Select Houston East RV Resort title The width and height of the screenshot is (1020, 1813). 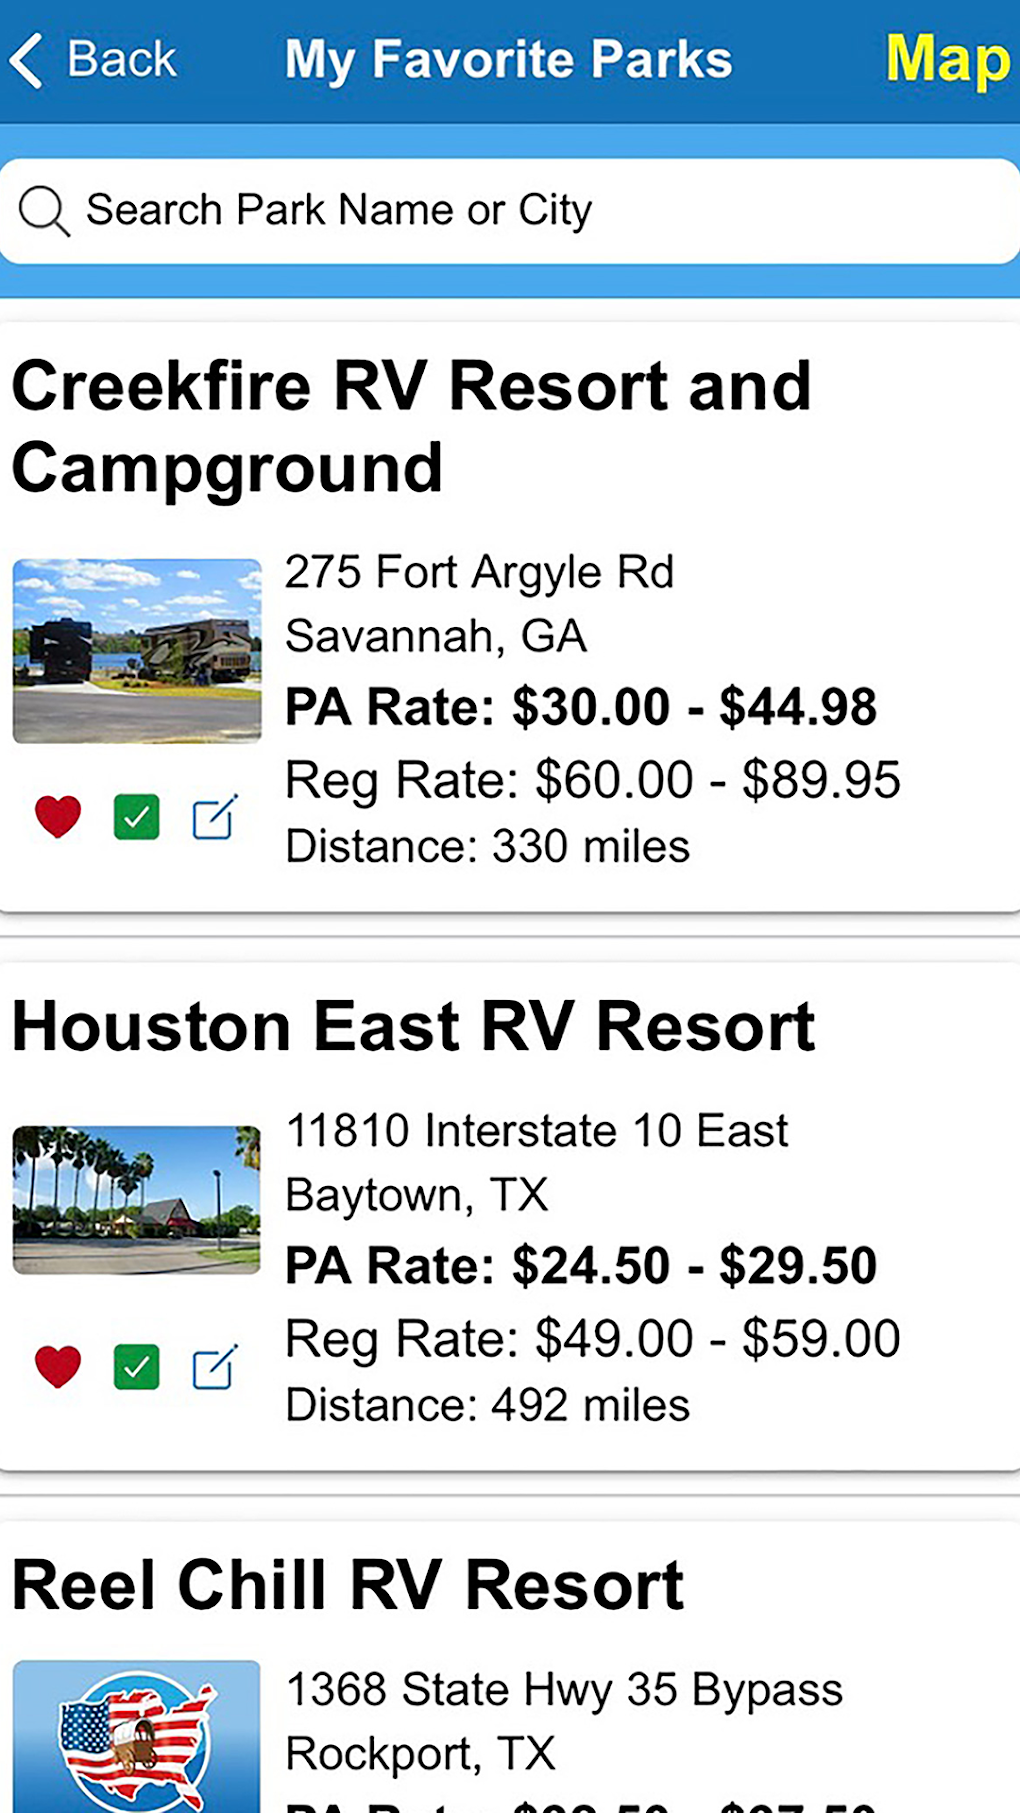coord(413,1026)
